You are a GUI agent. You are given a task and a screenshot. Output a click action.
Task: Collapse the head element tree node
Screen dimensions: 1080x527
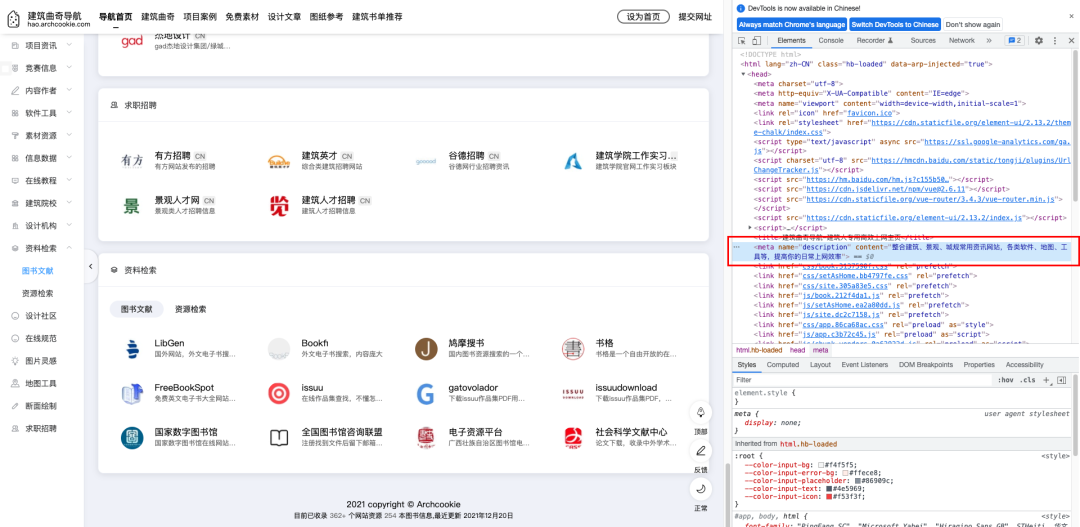point(744,74)
